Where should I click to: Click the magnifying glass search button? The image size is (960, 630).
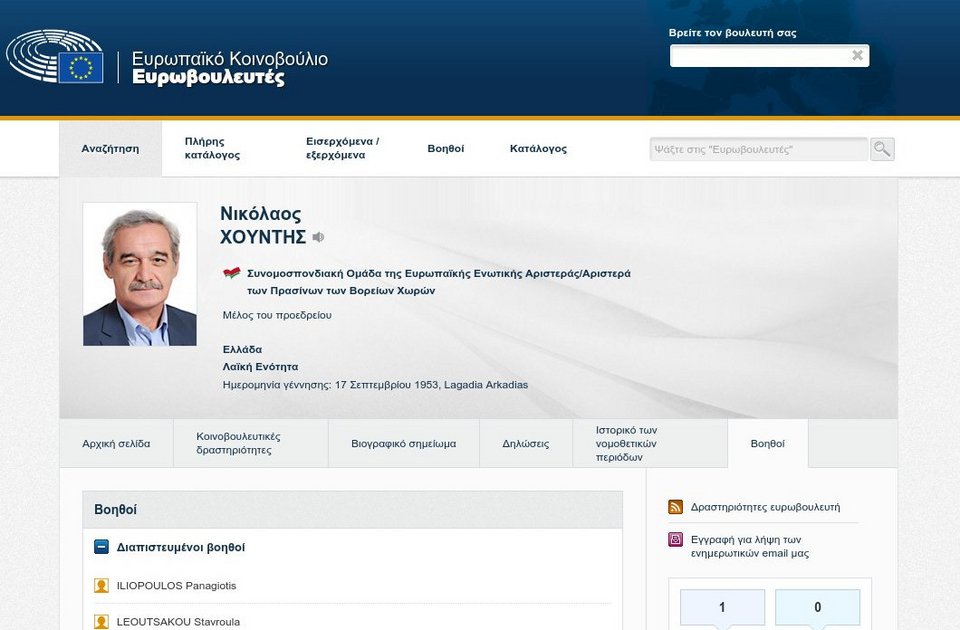click(882, 149)
